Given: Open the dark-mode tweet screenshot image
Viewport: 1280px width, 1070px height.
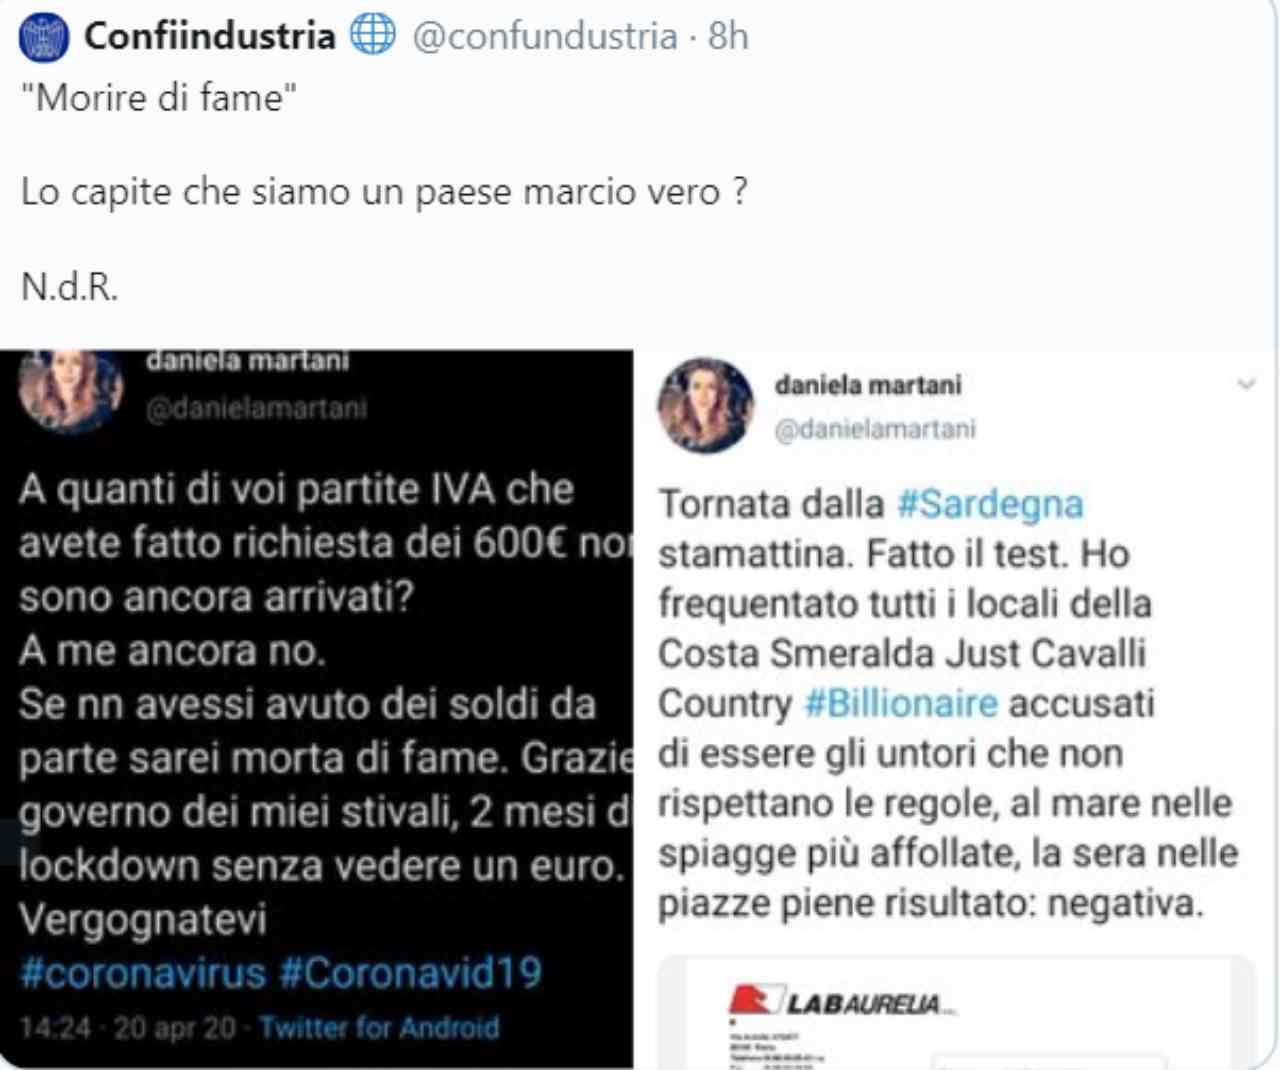Looking at the screenshot, I should click(316, 709).
